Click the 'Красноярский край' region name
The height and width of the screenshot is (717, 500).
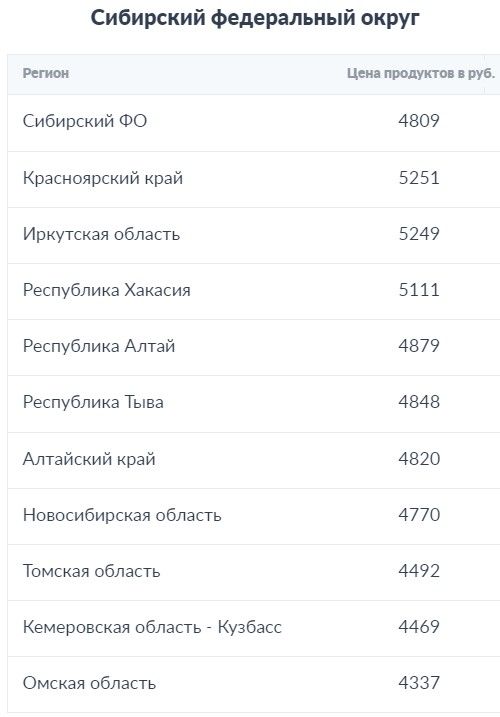coord(103,178)
